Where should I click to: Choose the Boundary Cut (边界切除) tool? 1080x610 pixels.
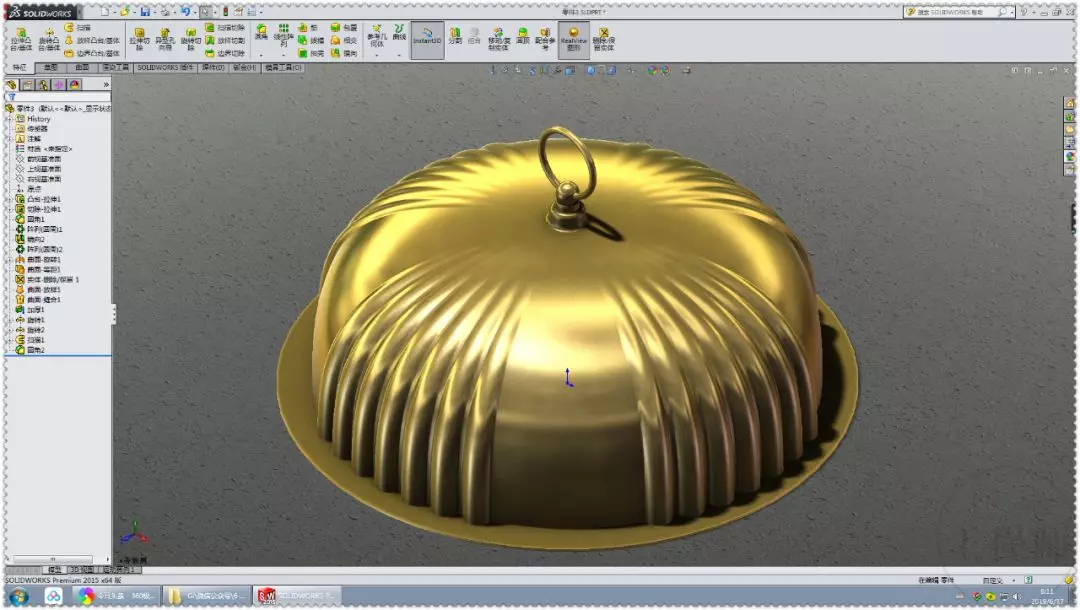[225, 53]
